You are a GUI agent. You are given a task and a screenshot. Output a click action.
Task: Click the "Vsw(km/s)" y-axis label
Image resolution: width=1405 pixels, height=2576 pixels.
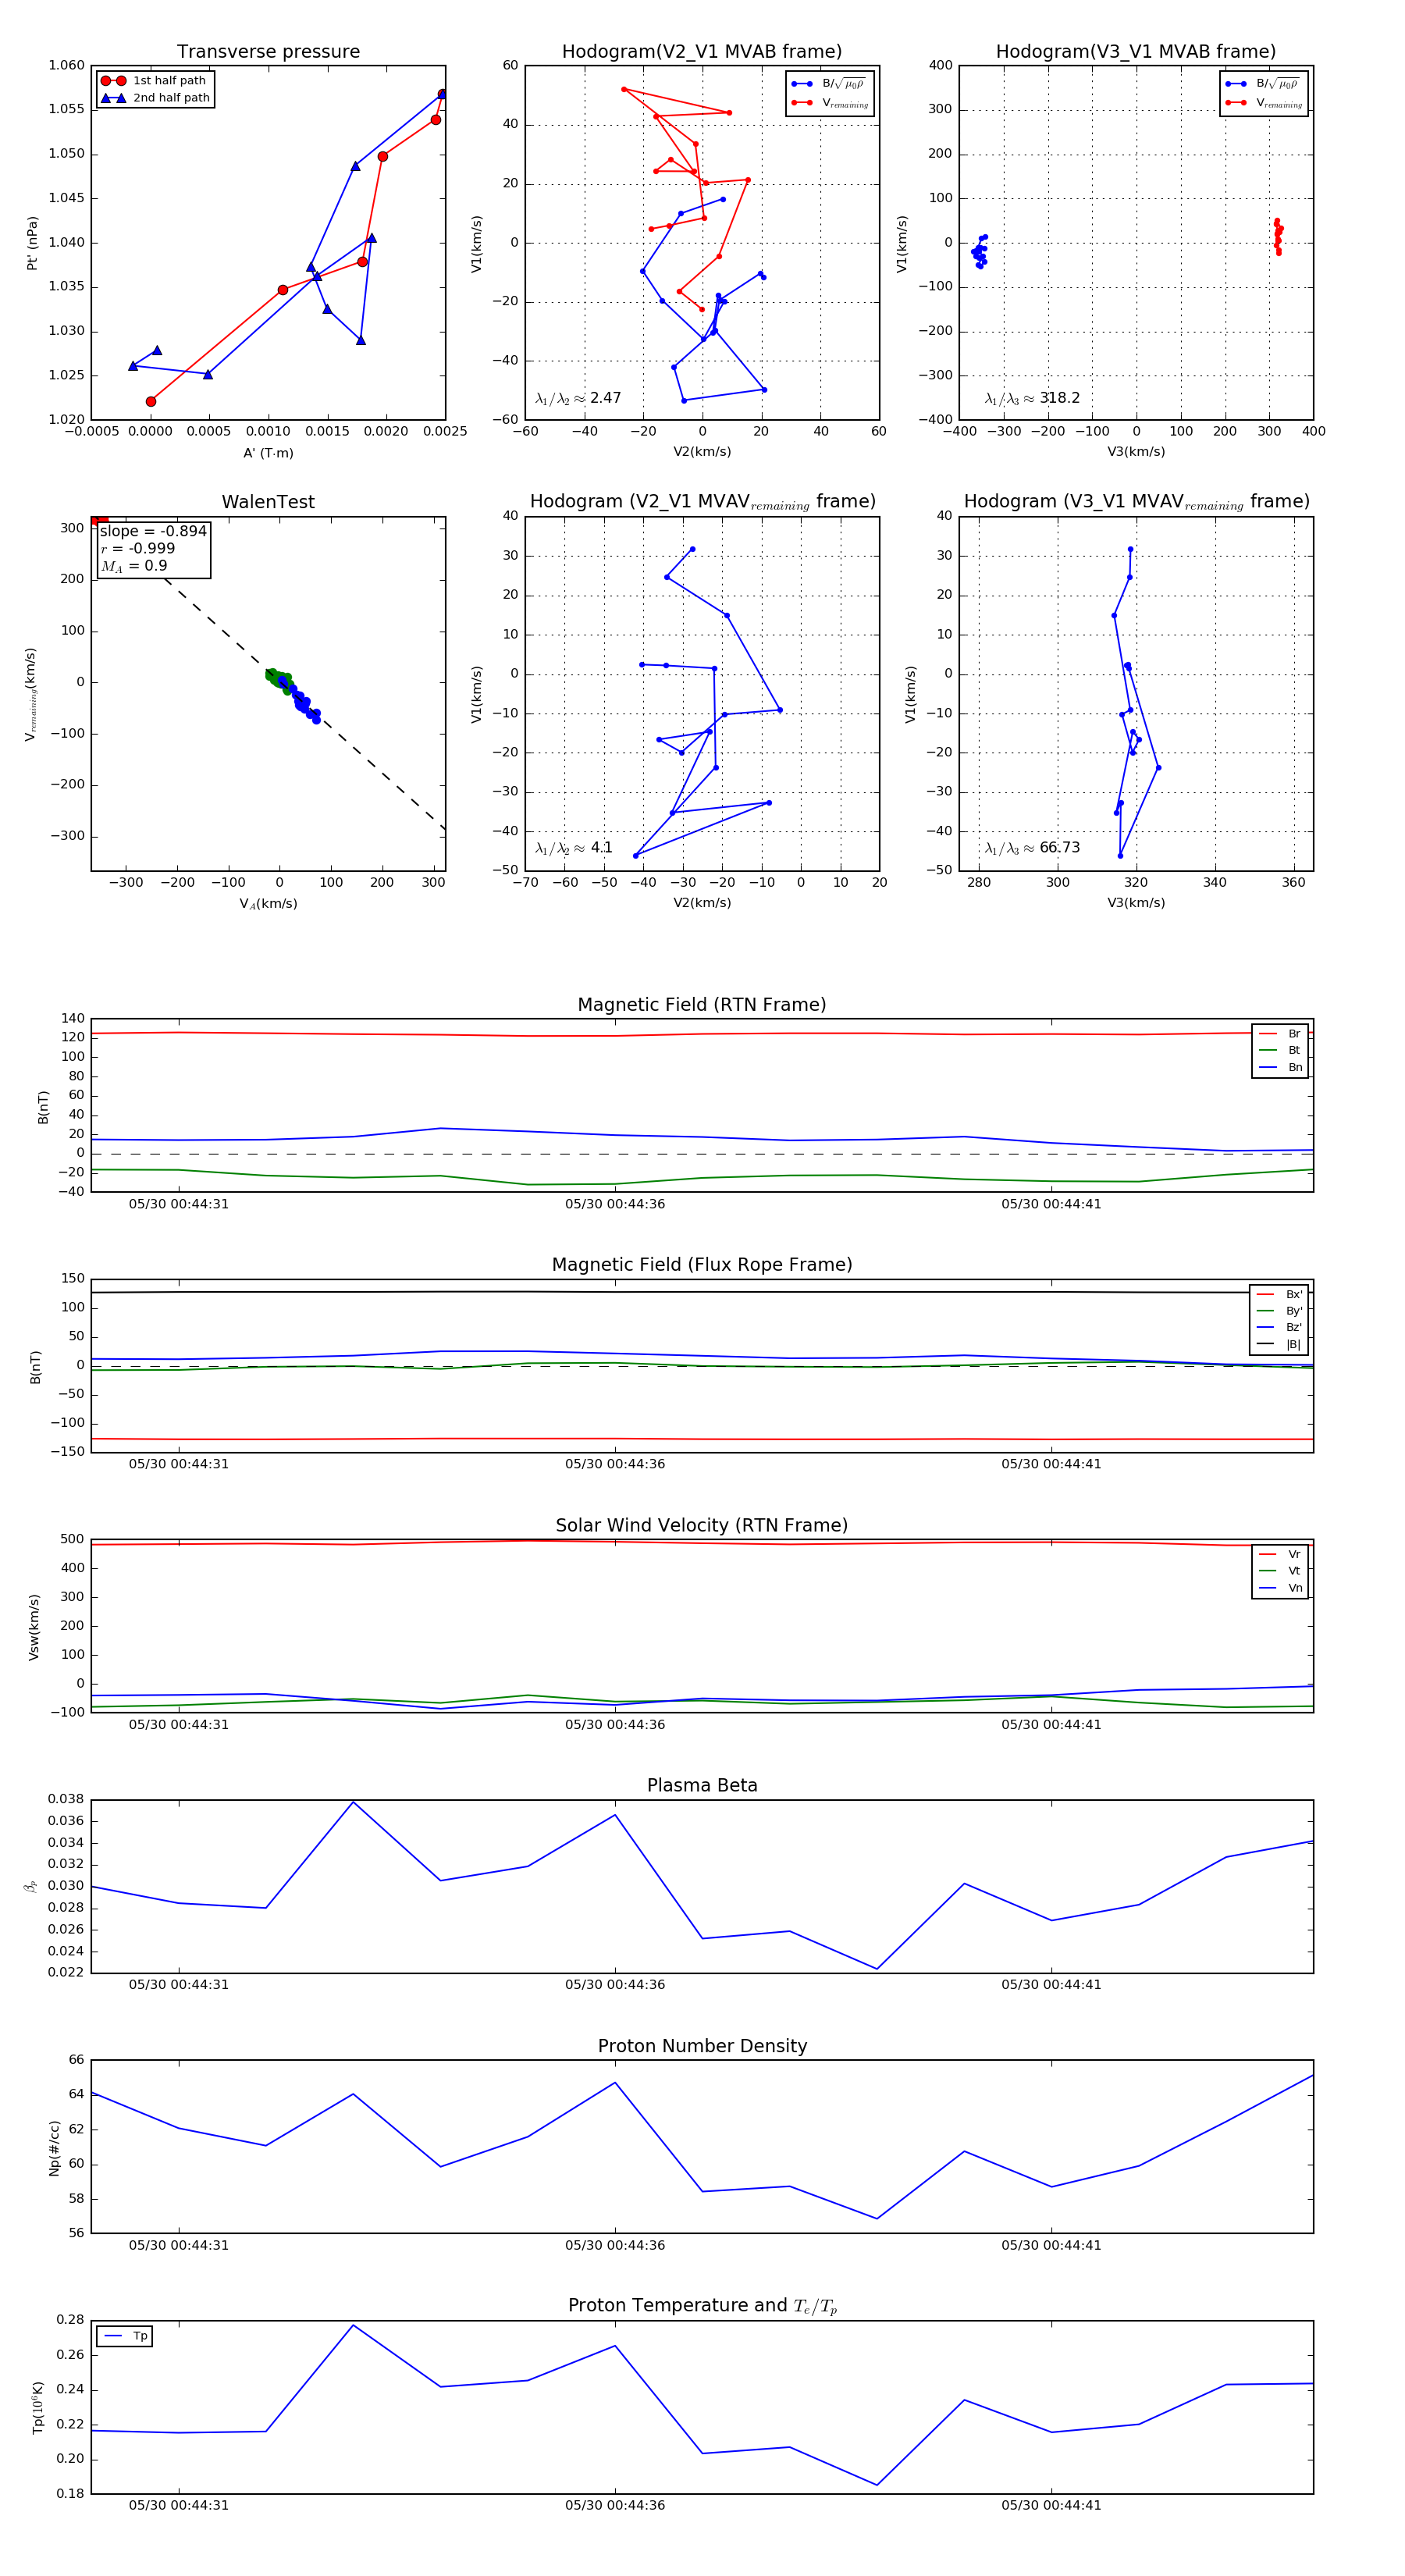tap(34, 1627)
